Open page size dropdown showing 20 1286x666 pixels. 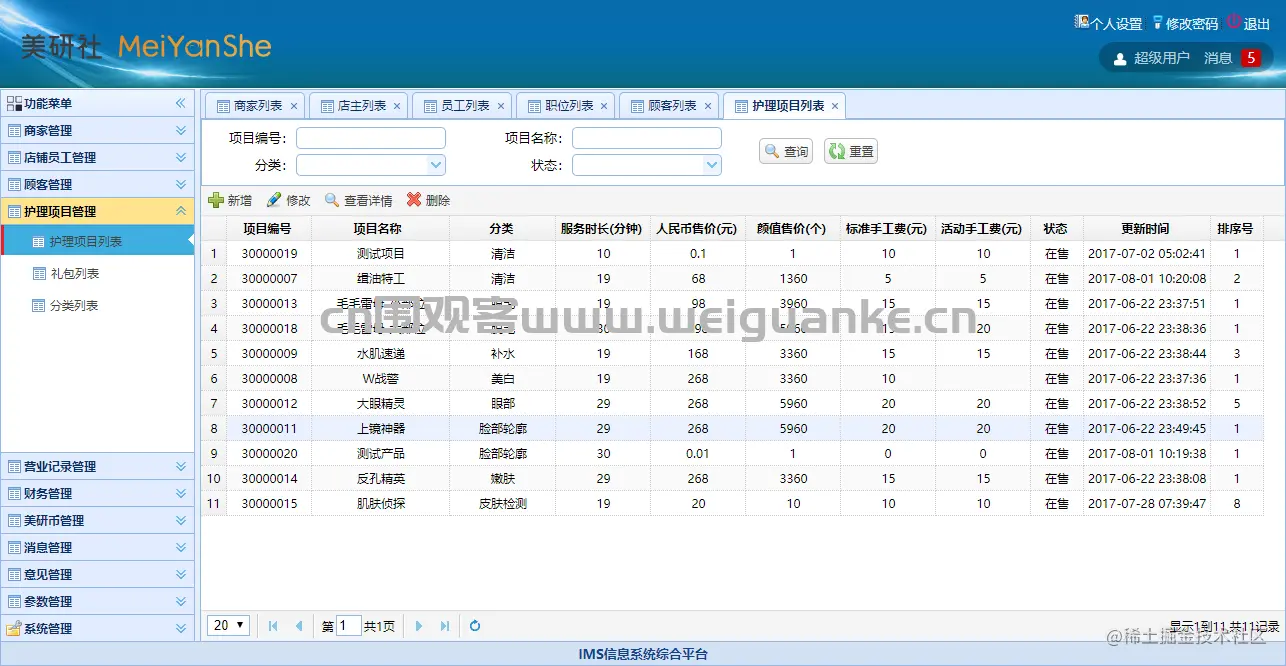[x=230, y=625]
